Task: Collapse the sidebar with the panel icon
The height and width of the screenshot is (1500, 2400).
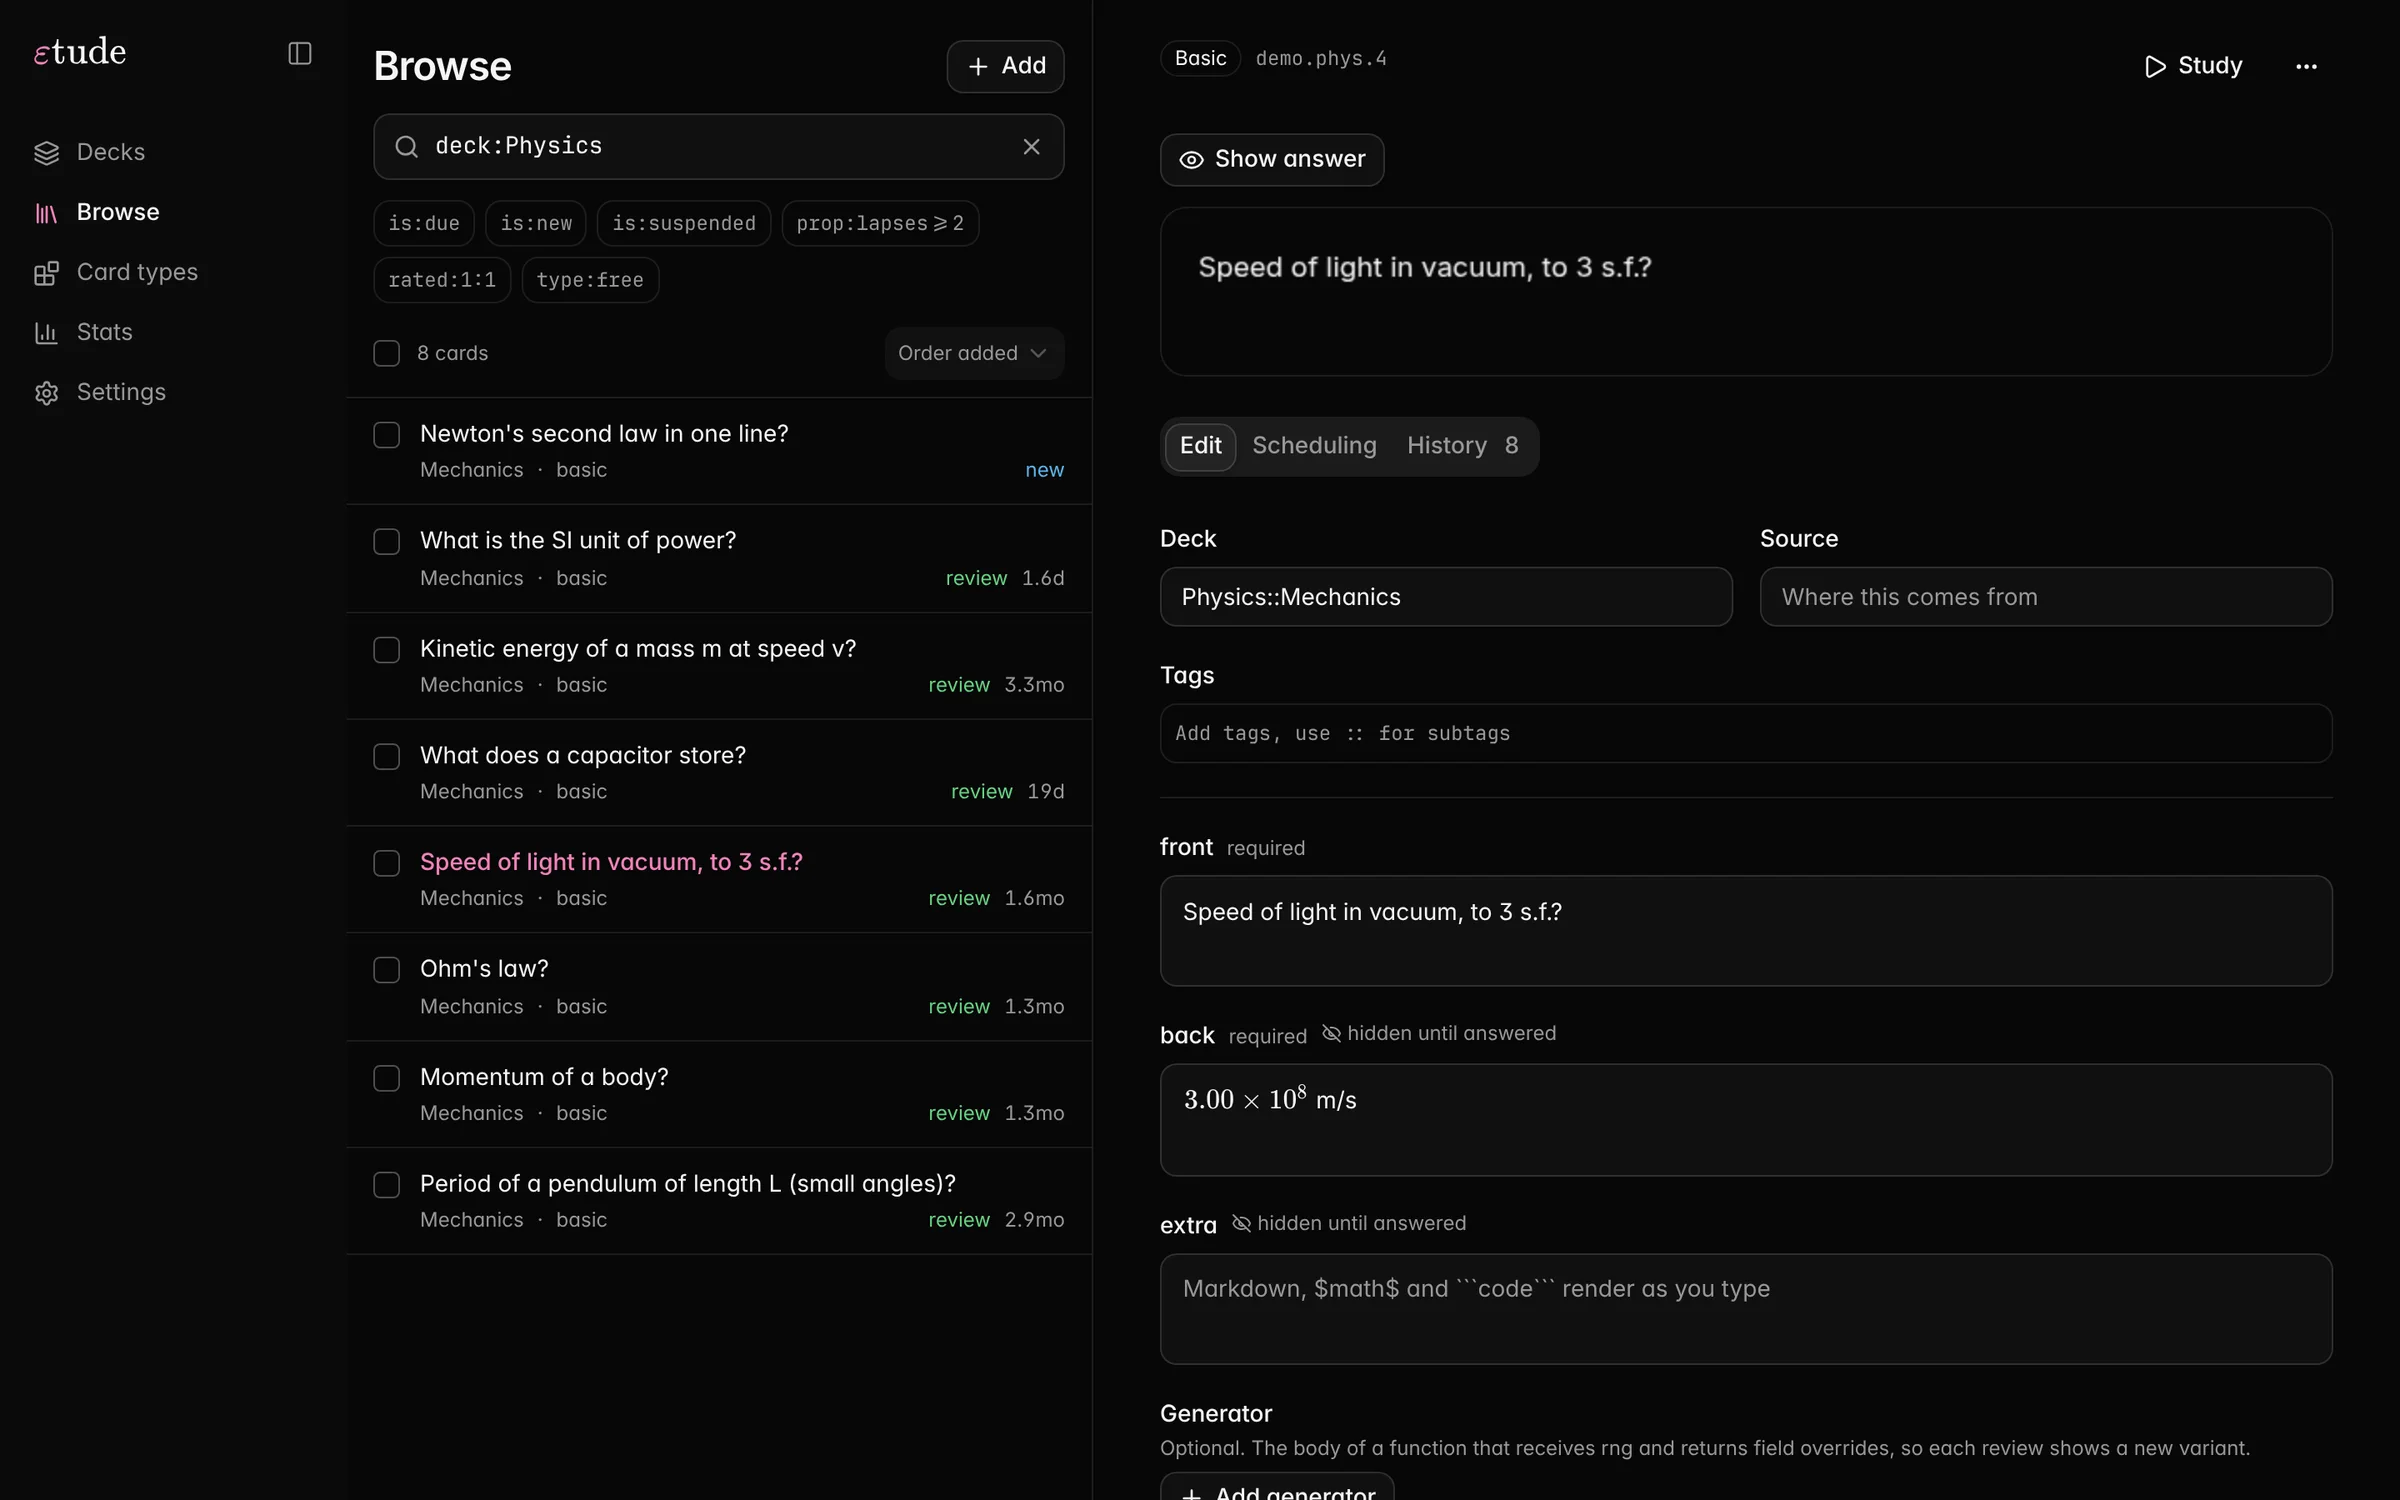Action: (300, 53)
